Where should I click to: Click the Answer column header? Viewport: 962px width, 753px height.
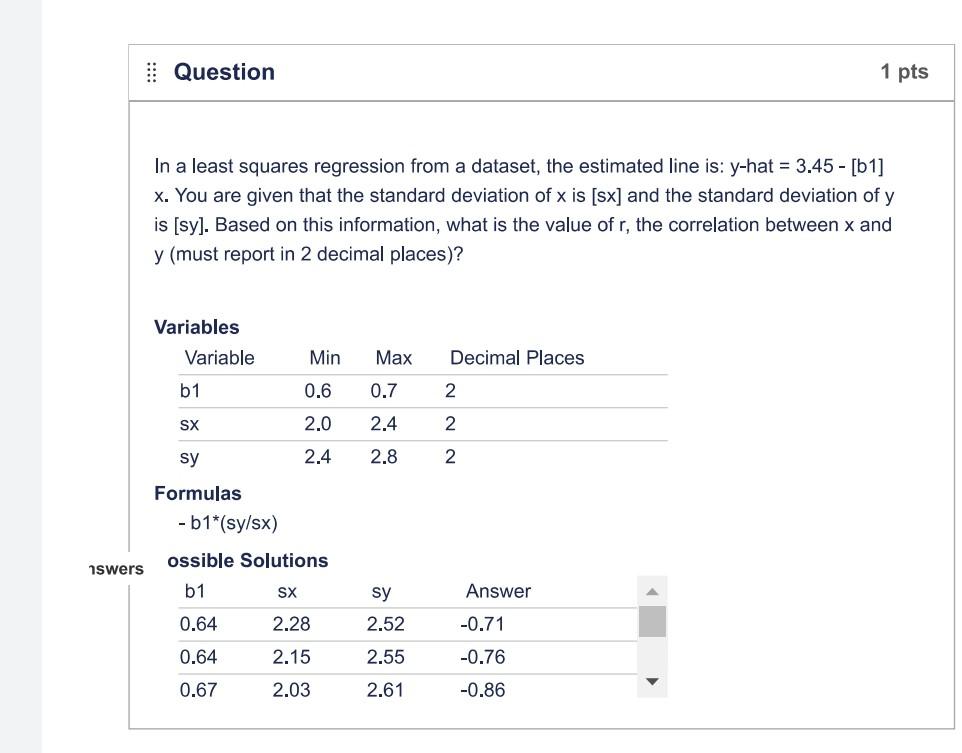pos(497,591)
